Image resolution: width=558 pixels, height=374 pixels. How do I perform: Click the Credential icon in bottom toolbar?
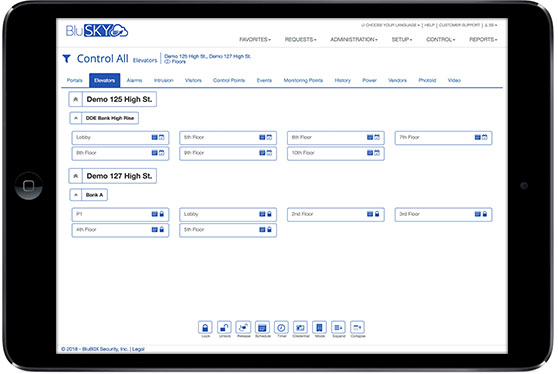pos(300,327)
